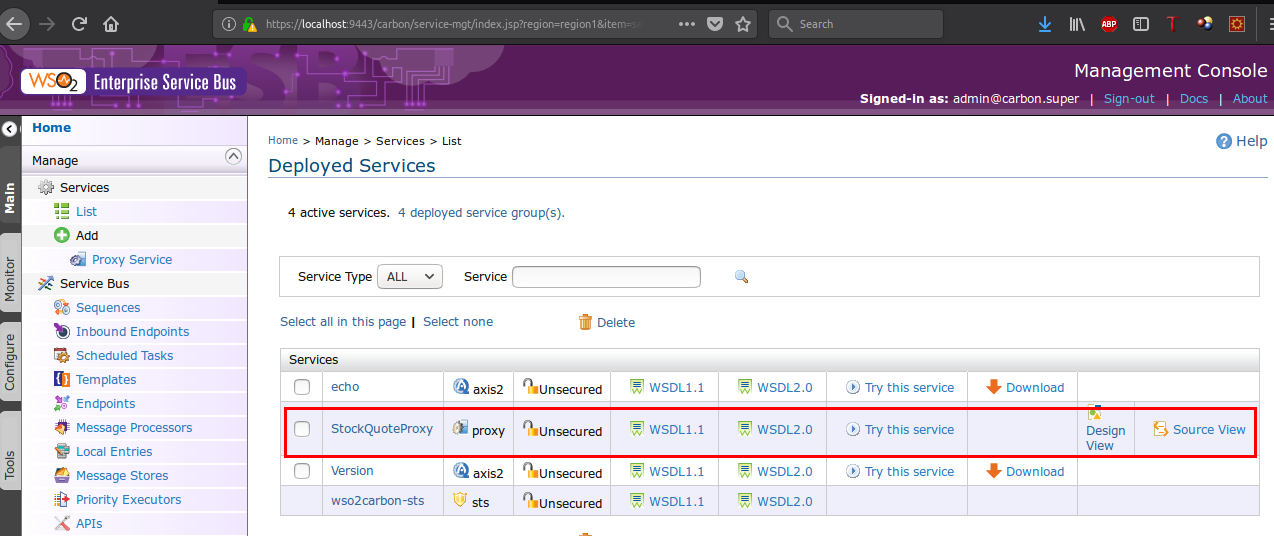Click the Service name search input field
Screen dimensions: 1274x536
tap(606, 277)
